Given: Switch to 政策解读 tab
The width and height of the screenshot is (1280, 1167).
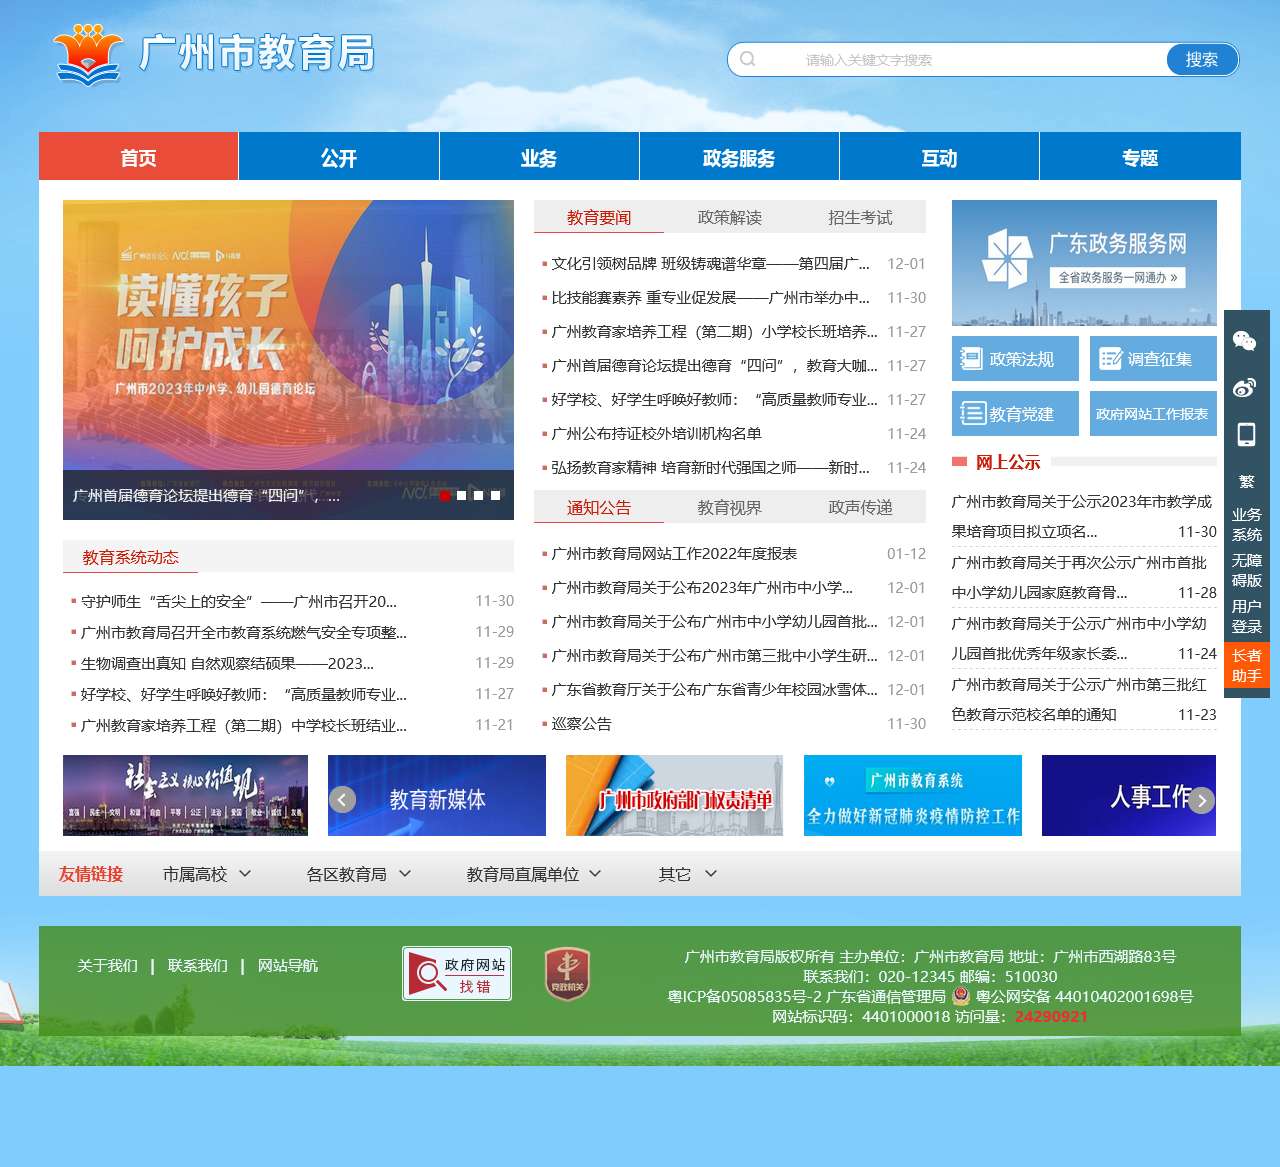Looking at the screenshot, I should (x=729, y=217).
